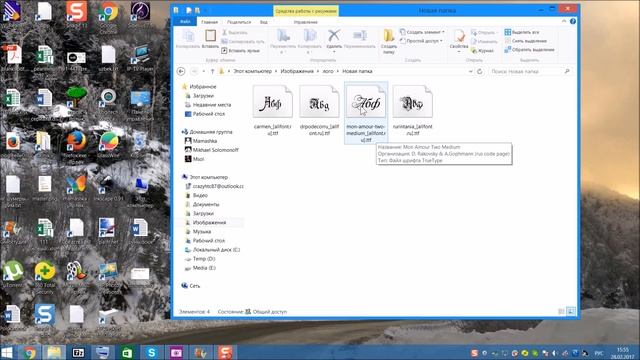
Task: Click the Refresh button by address bar
Action: pos(480,71)
